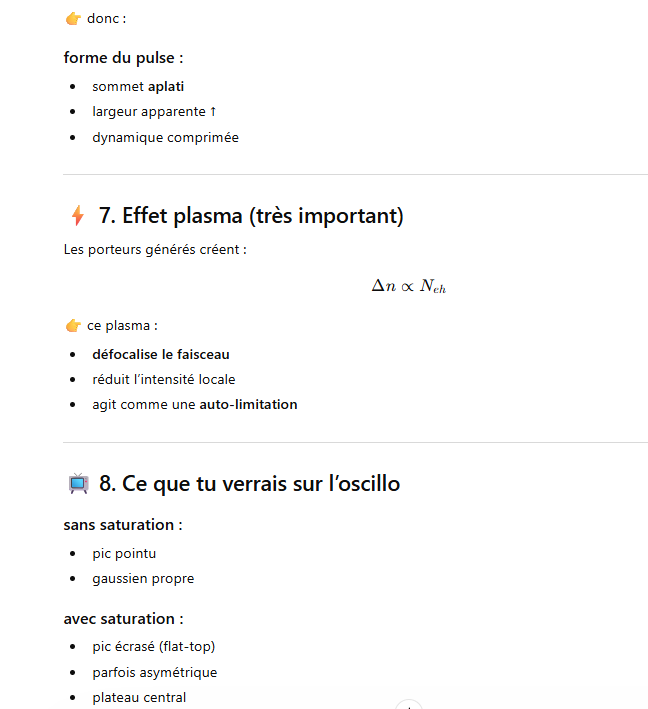This screenshot has height=709, width=648.
Task: Click bullet text "défocalise le faisceau"
Action: point(161,354)
